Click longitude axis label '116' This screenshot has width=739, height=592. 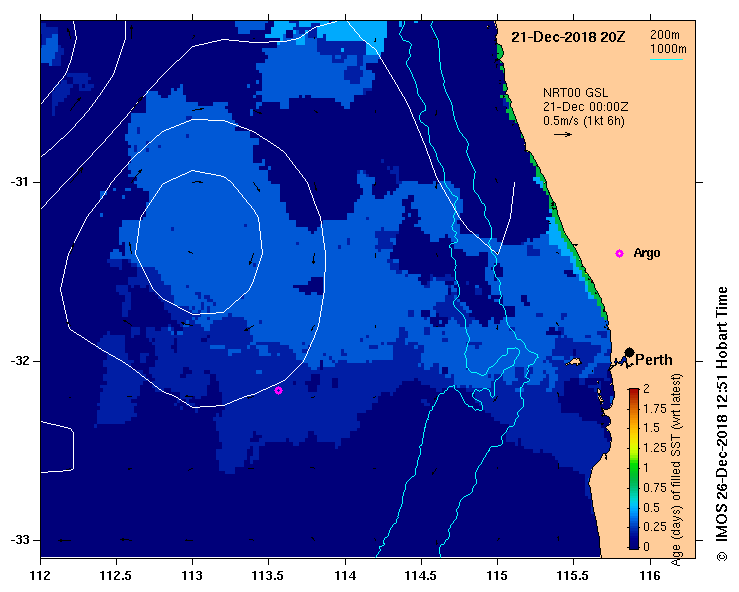tap(650, 576)
